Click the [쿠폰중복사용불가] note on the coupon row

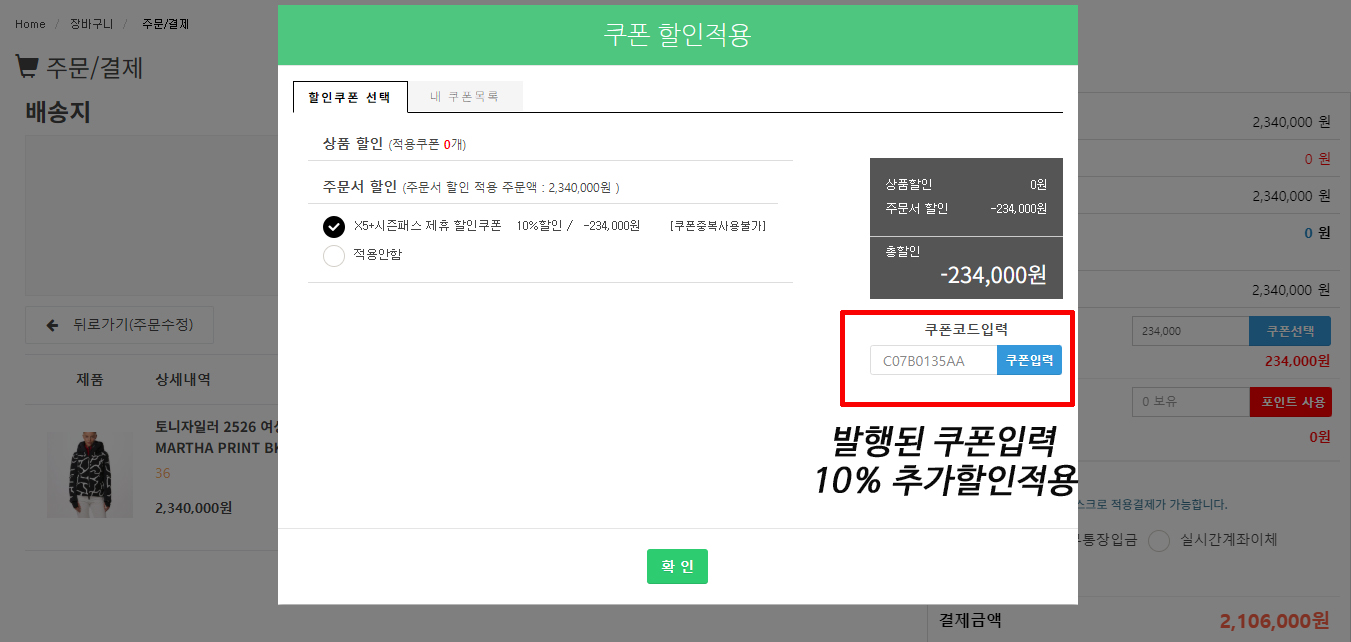717,226
